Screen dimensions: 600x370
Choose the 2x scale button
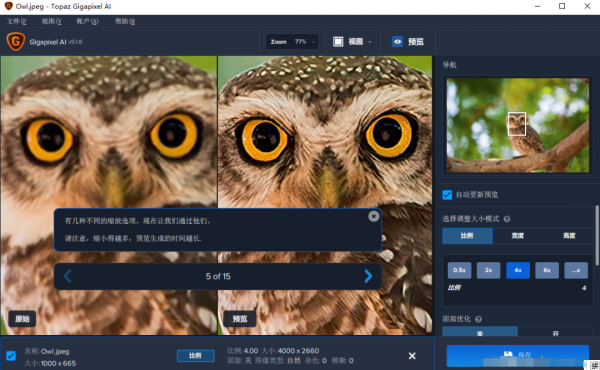coord(488,270)
